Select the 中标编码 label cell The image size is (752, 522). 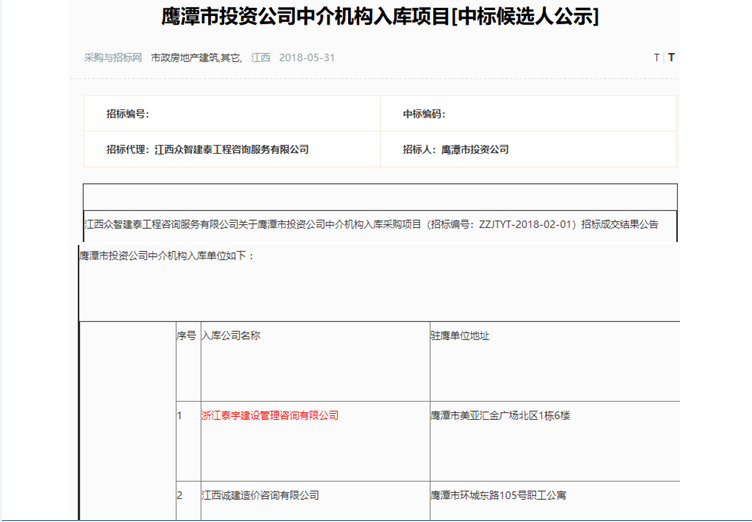[529, 114]
